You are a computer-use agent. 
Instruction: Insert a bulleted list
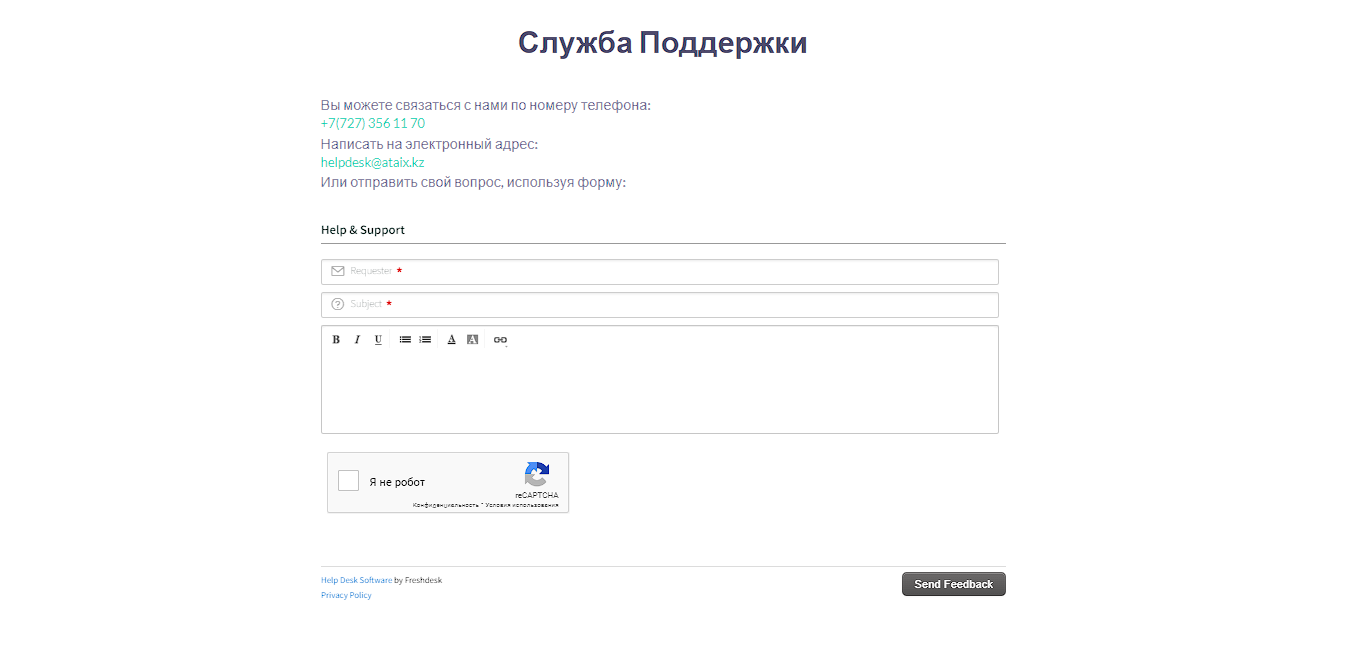tap(405, 340)
